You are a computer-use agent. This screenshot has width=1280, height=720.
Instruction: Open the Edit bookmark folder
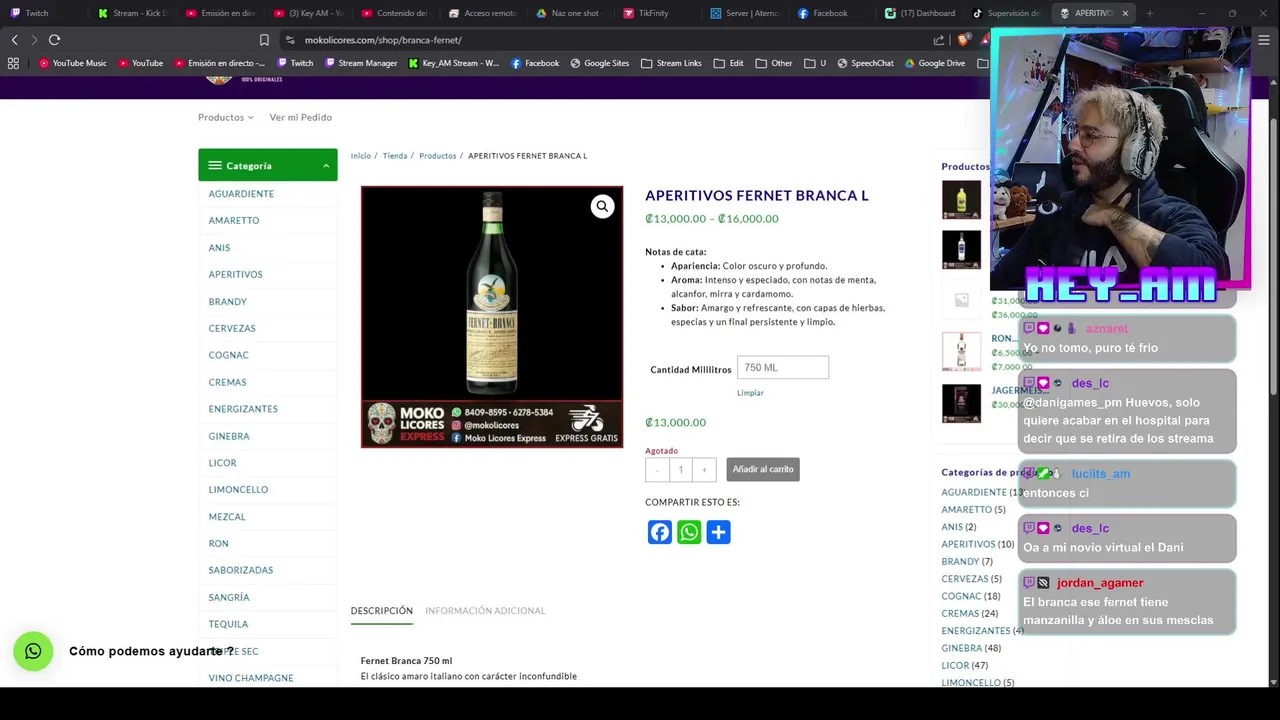(x=729, y=63)
